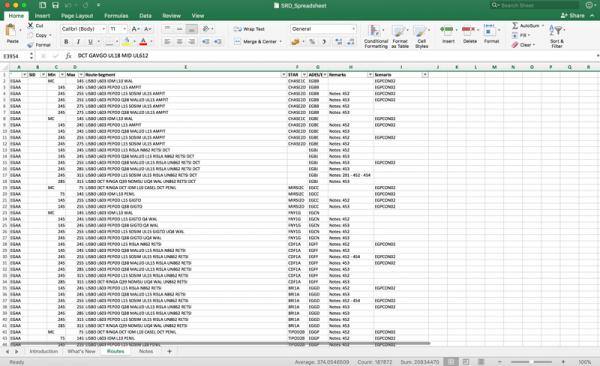Apply the percent style
The height and width of the screenshot is (366, 600).
pos(312,41)
